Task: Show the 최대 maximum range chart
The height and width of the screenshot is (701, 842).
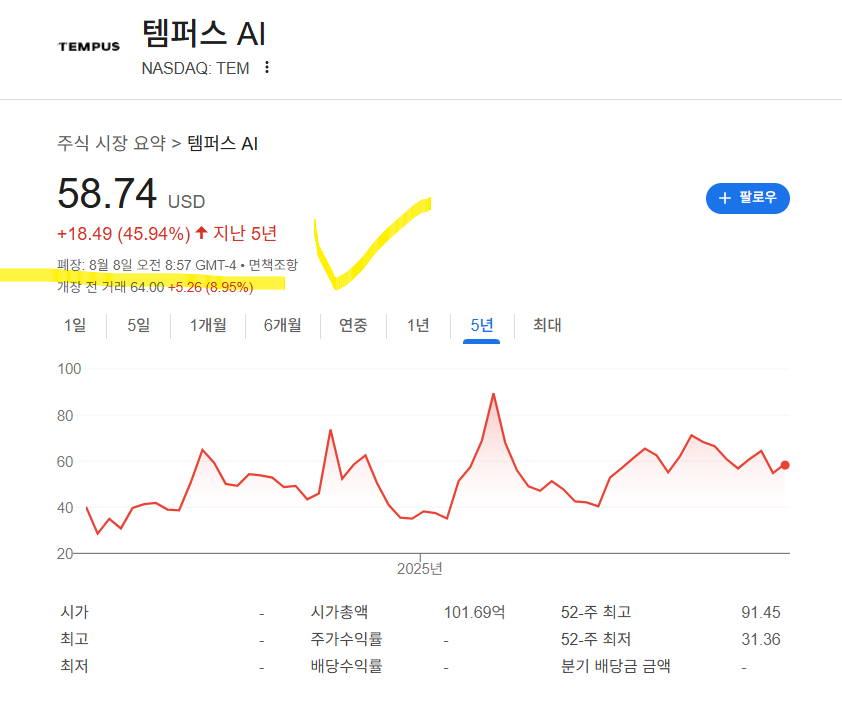Action: 547,325
